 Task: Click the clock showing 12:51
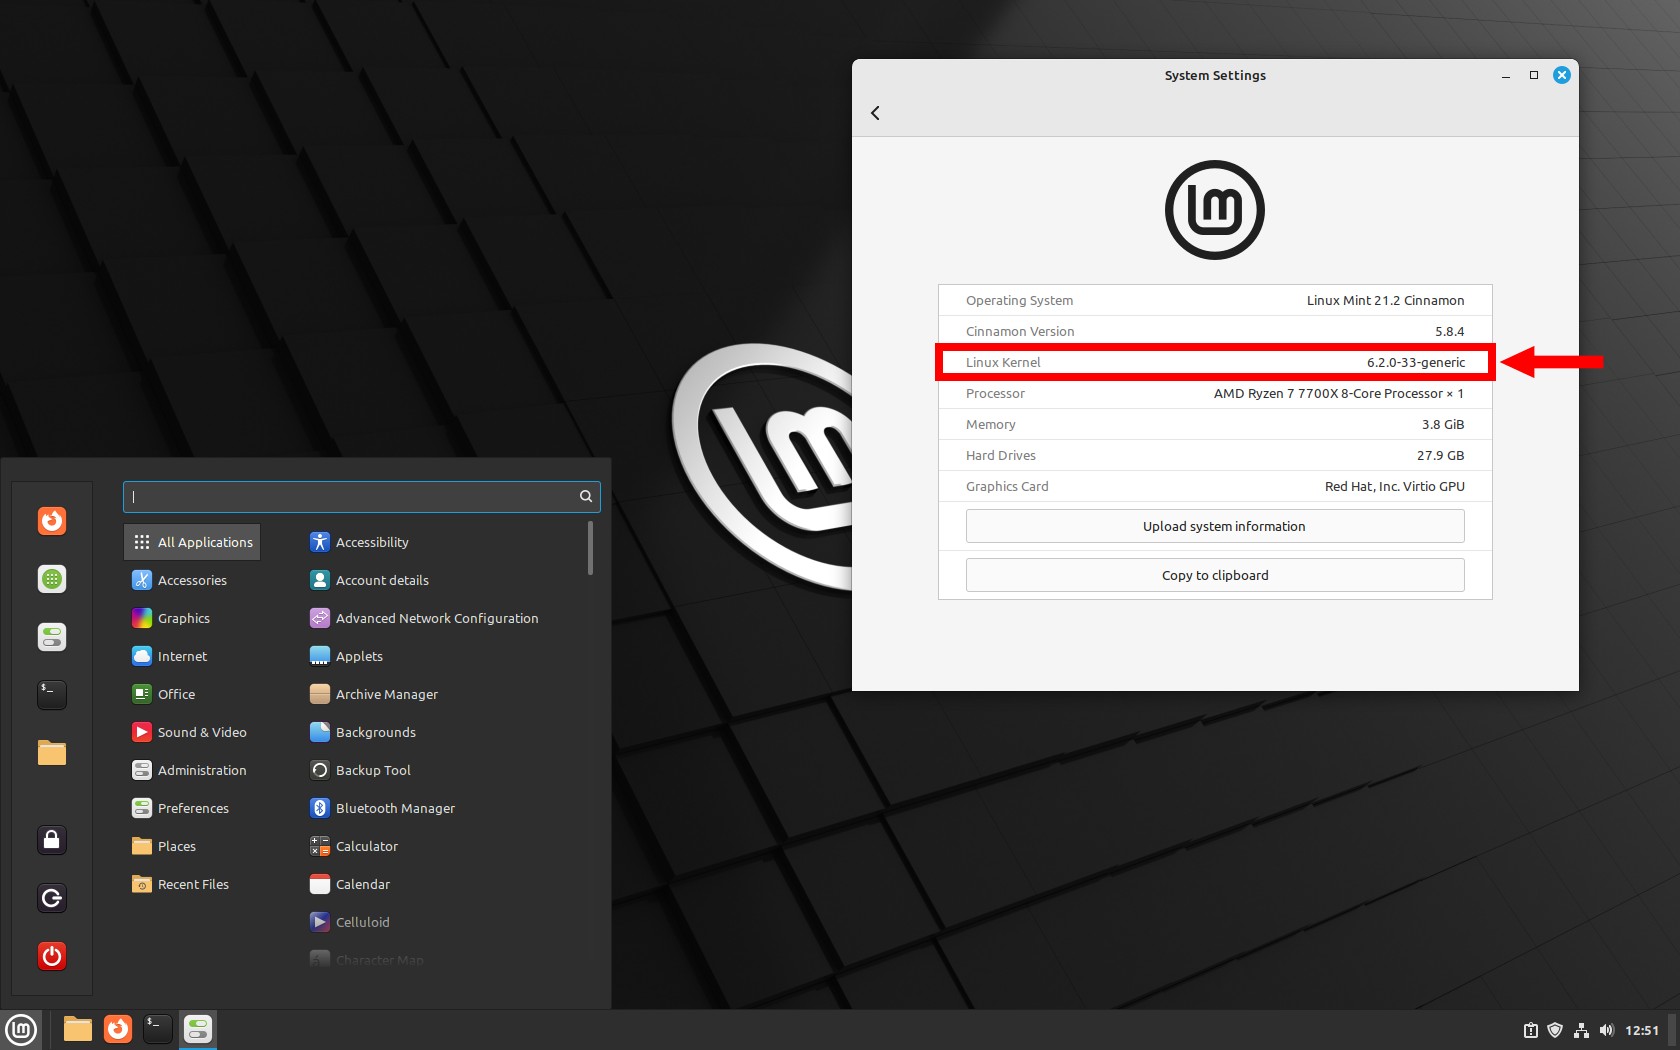pos(1642,1030)
